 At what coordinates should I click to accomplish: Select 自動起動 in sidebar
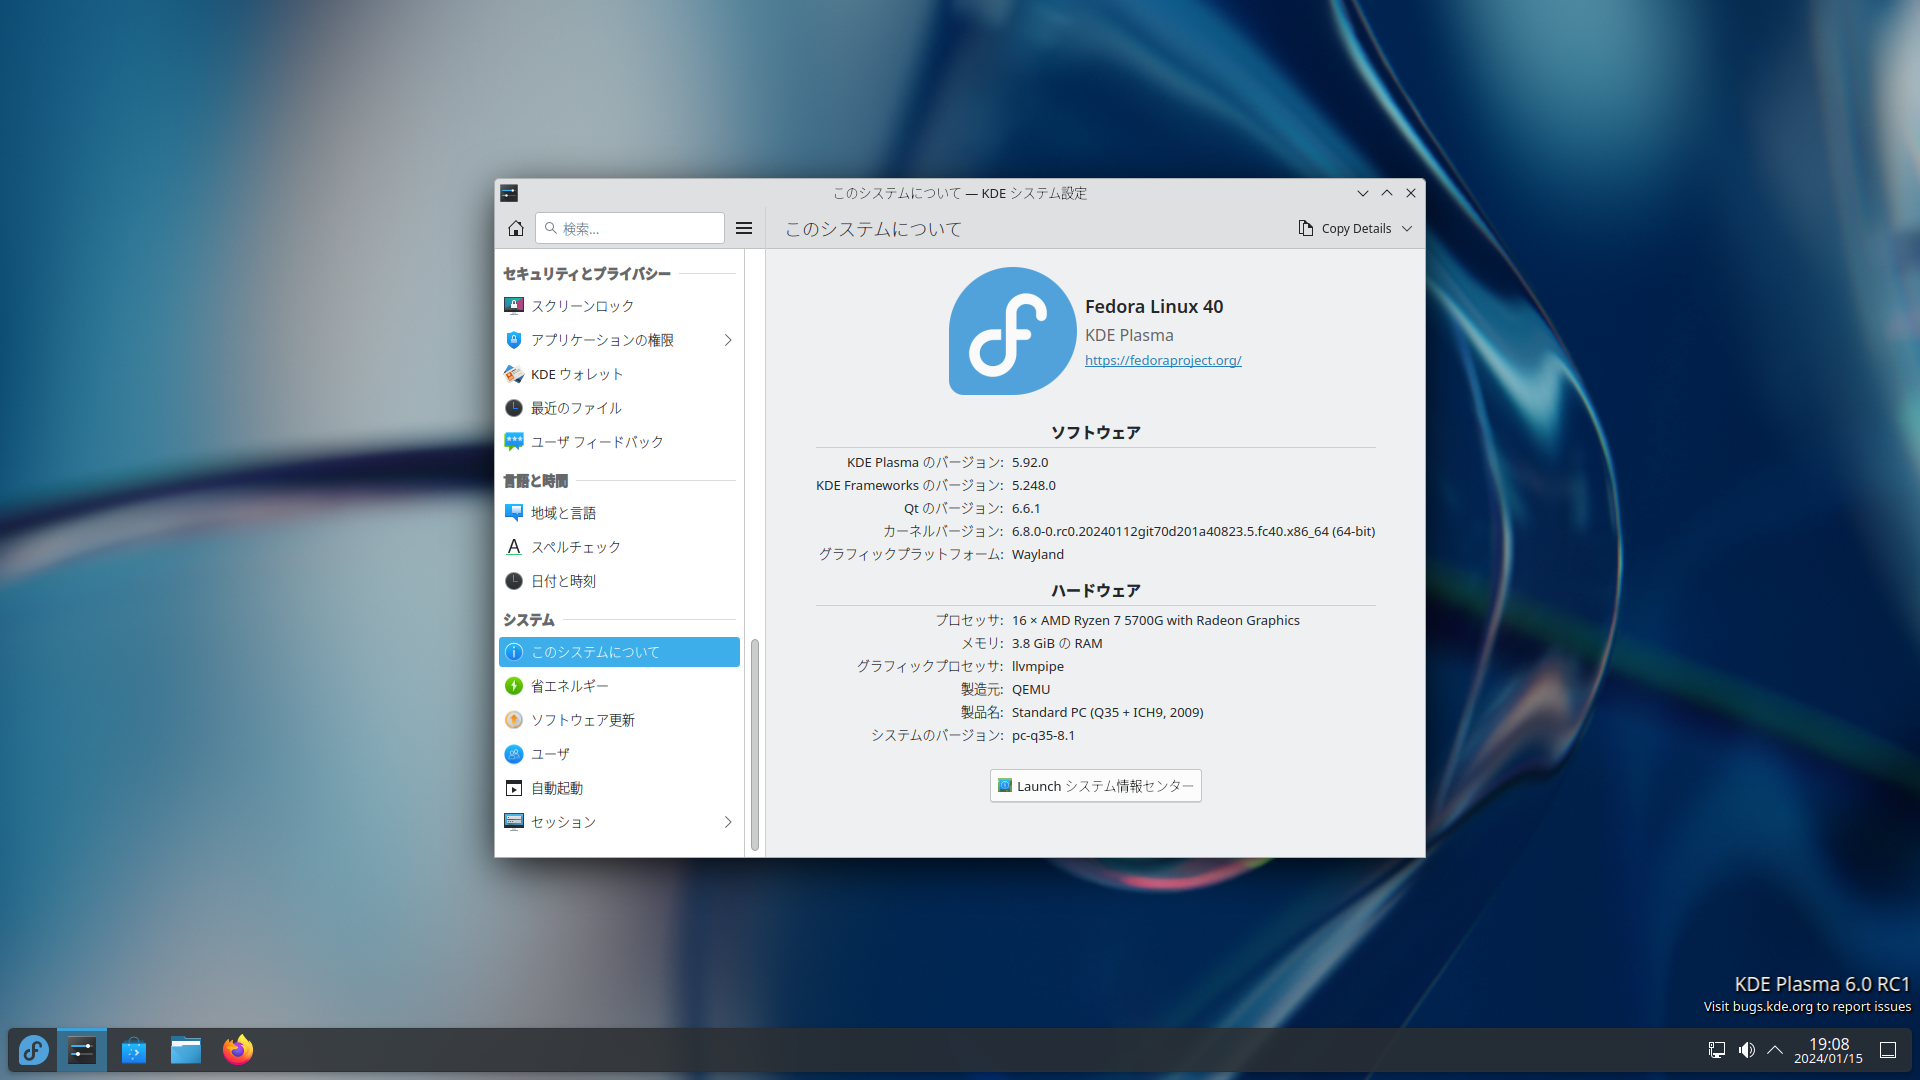click(556, 788)
